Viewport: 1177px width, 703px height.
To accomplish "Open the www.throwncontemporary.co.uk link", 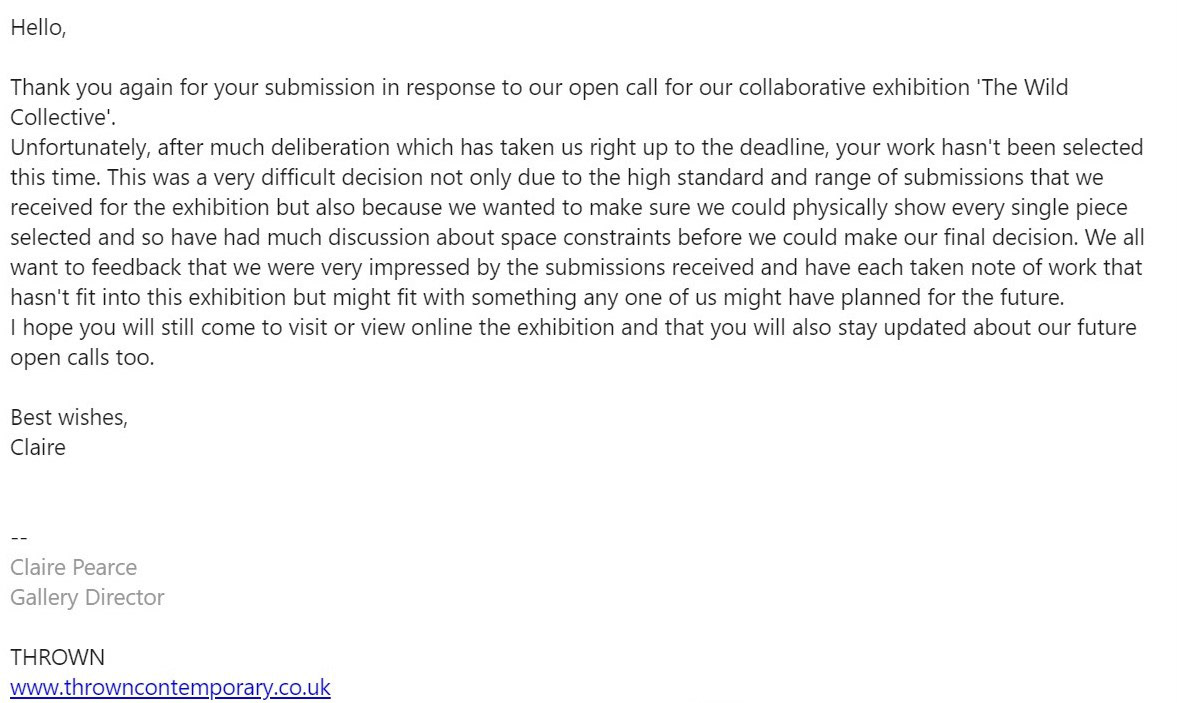I will [x=170, y=687].
